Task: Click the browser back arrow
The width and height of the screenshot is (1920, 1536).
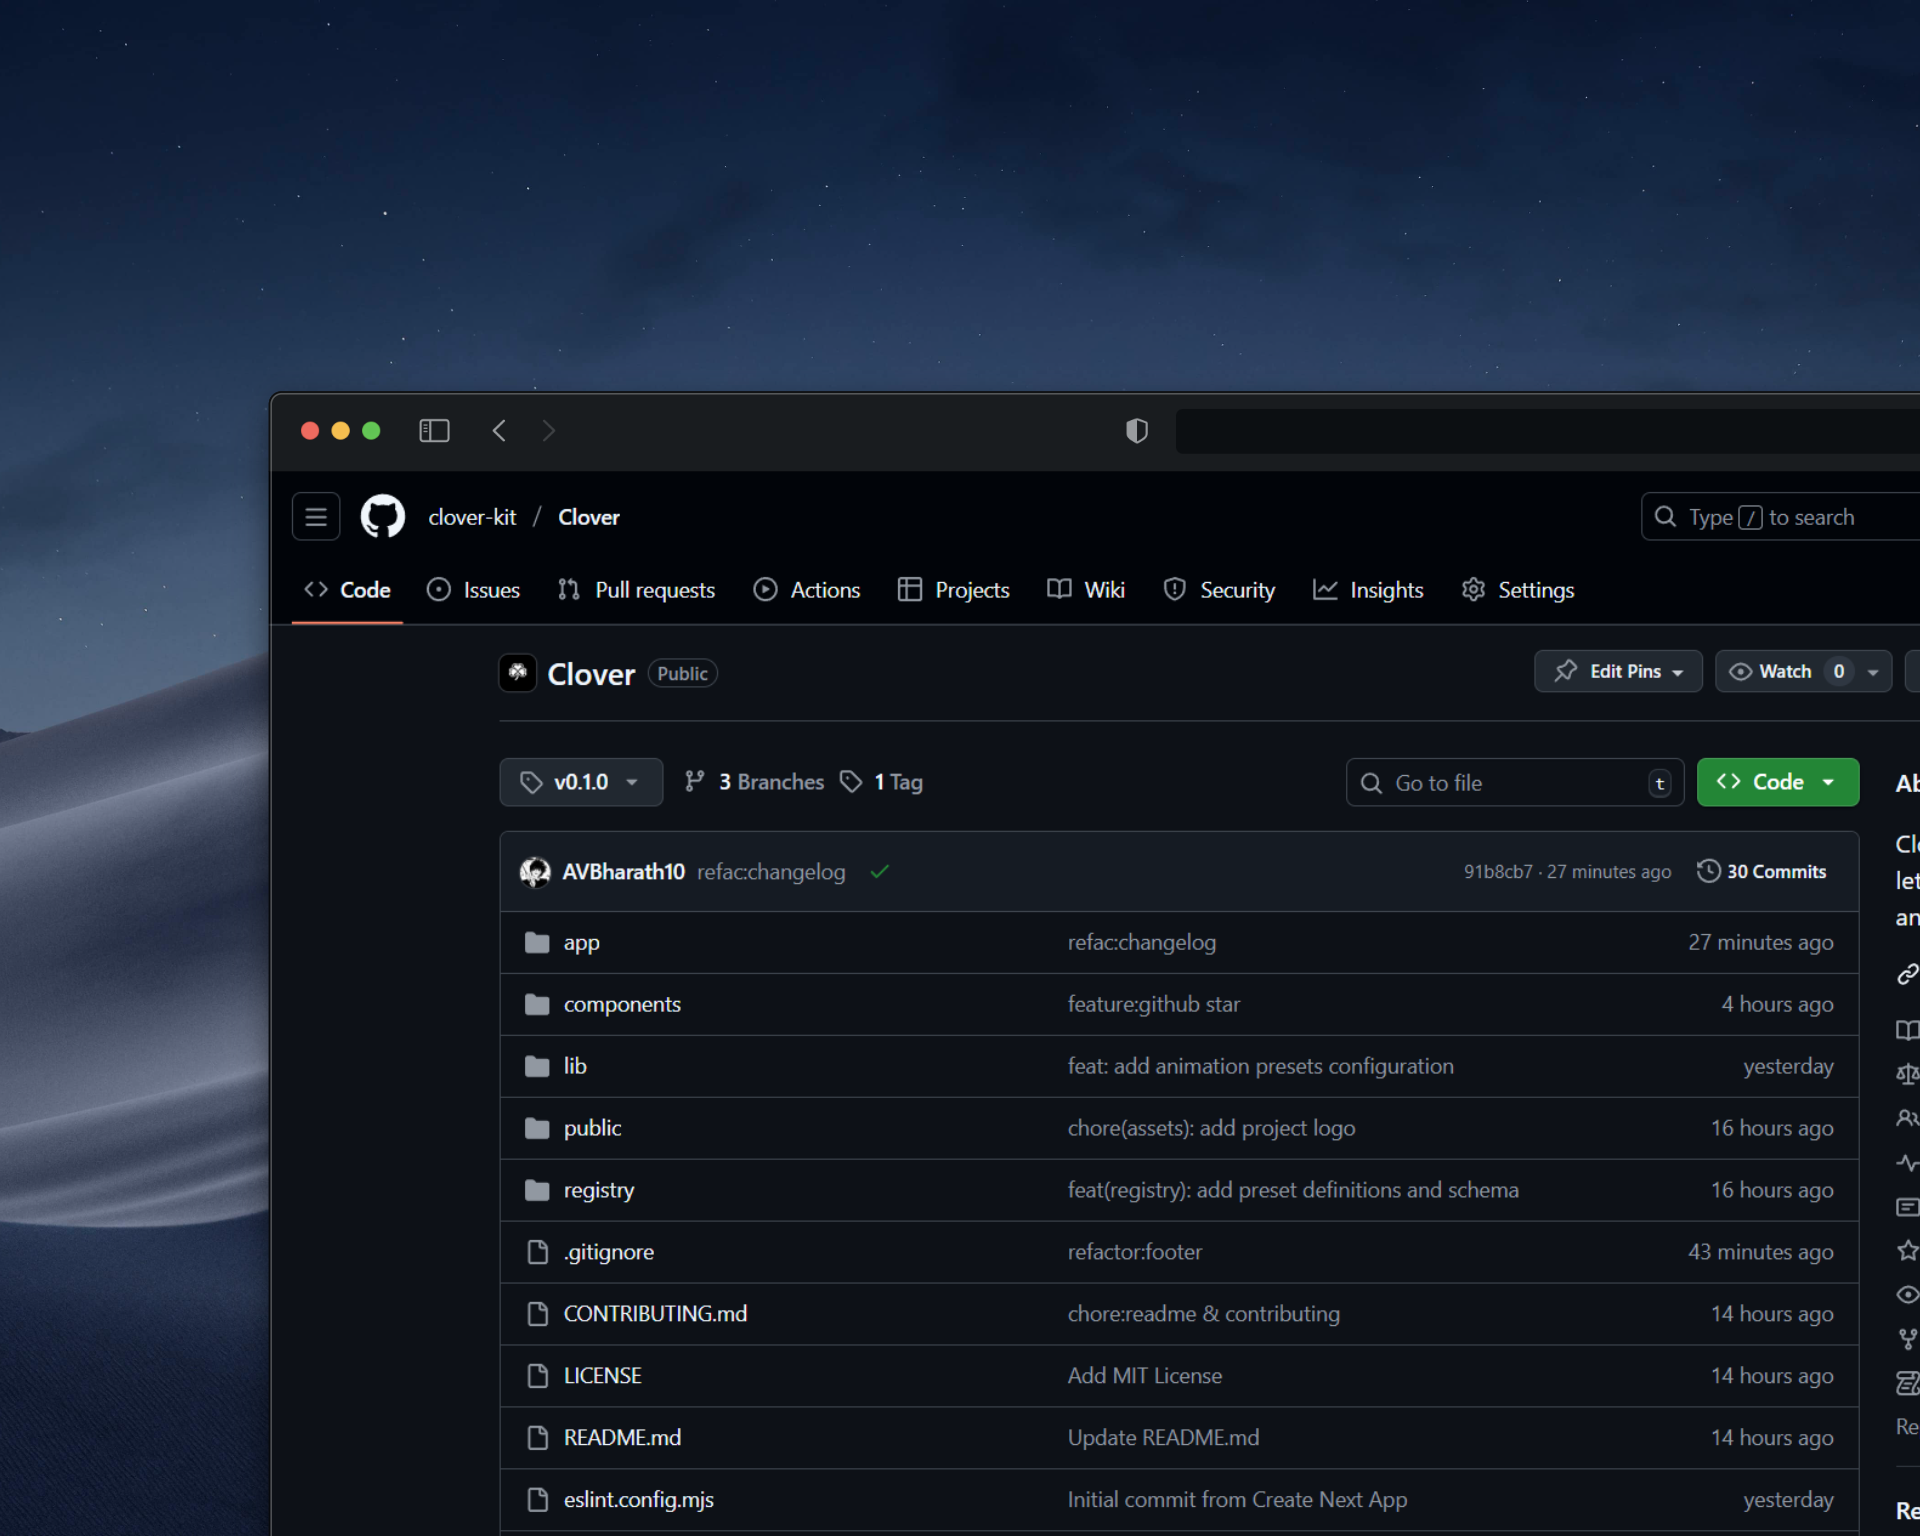Action: click(499, 431)
